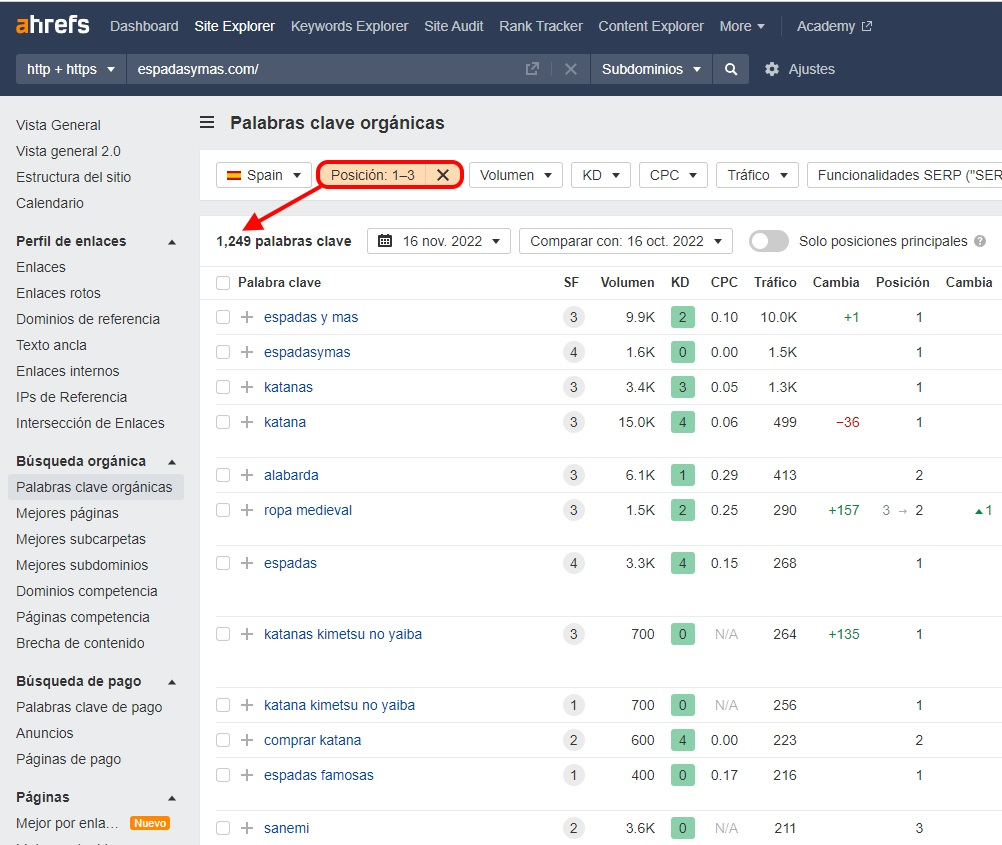Expand row plus icon for ropa medieval

(x=247, y=510)
